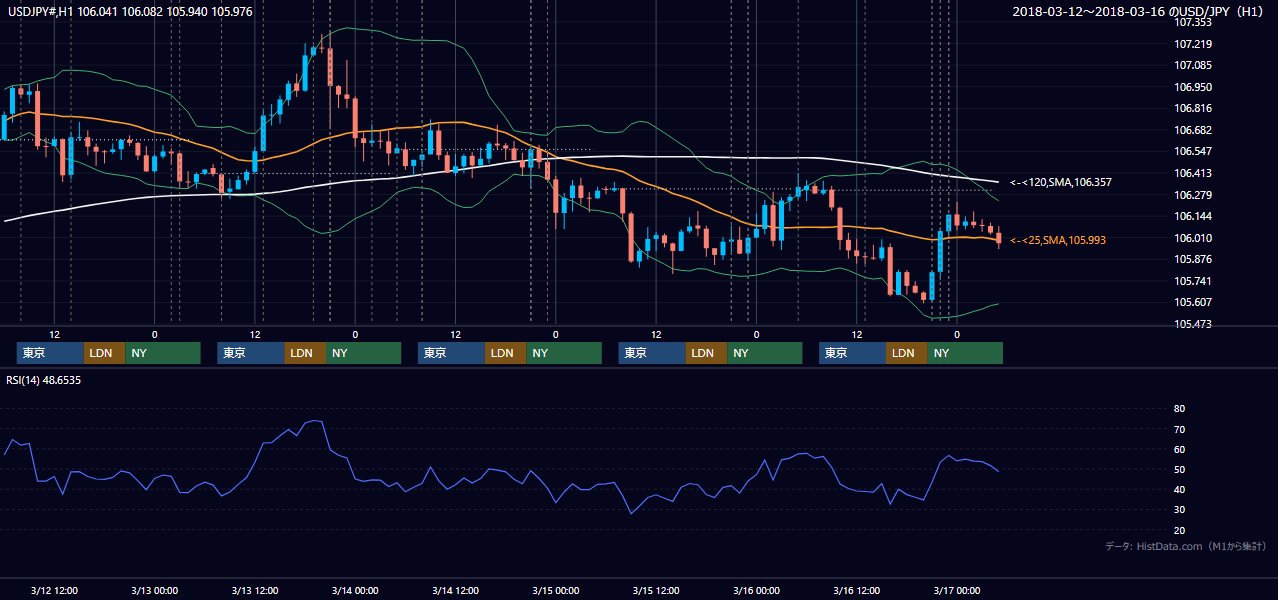Click the 120 SMA 106.357 label

[1060, 182]
